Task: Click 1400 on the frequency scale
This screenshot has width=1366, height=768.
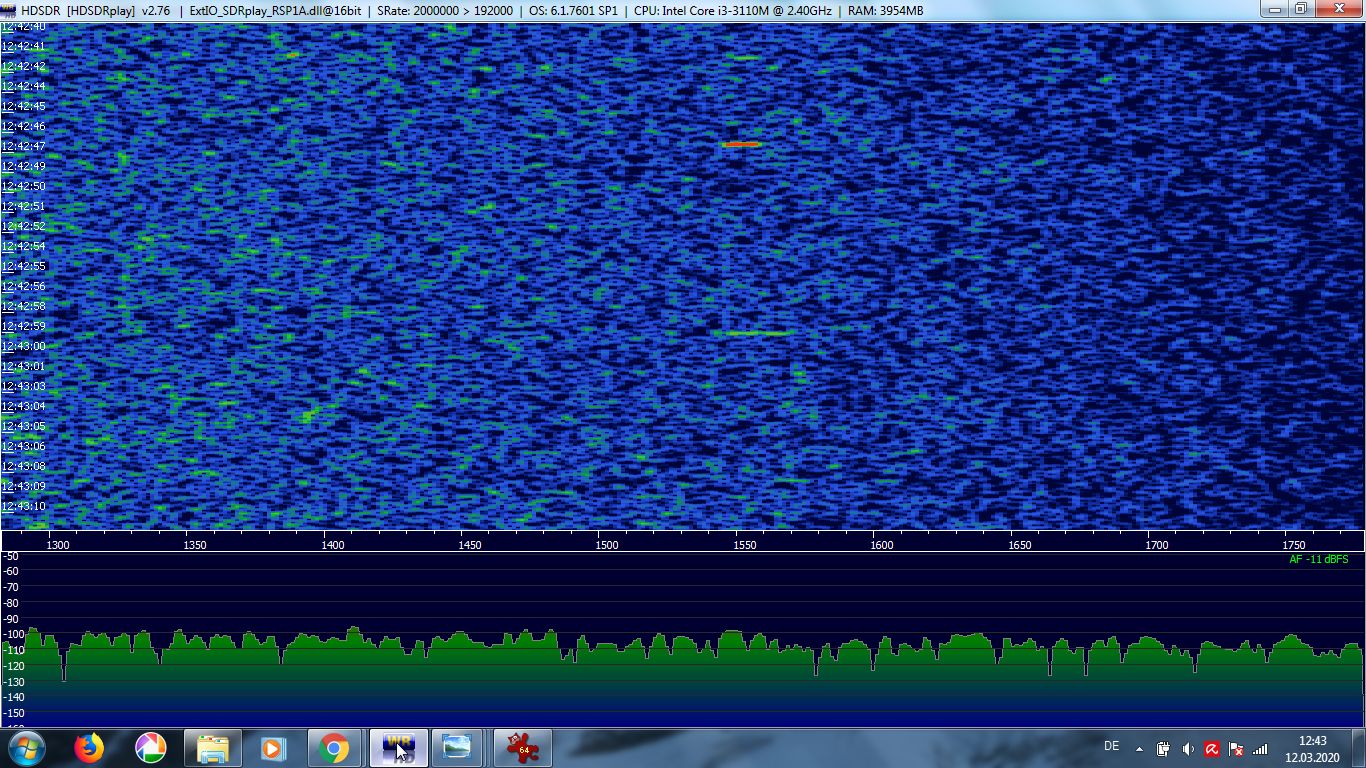Action: coord(333,545)
